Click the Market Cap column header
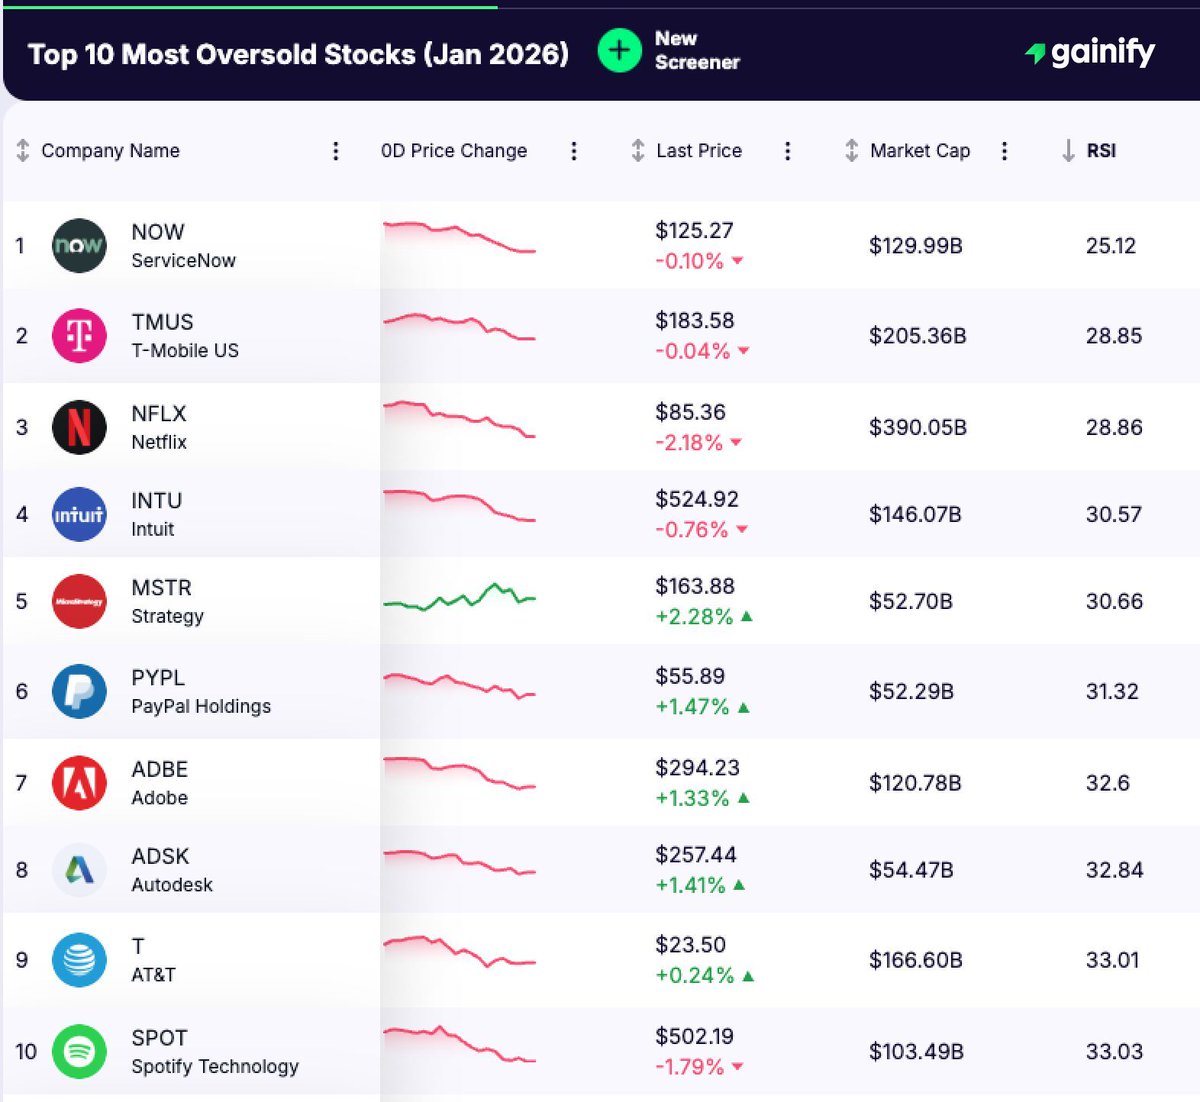This screenshot has height=1102, width=1200. pyautogui.click(x=920, y=151)
